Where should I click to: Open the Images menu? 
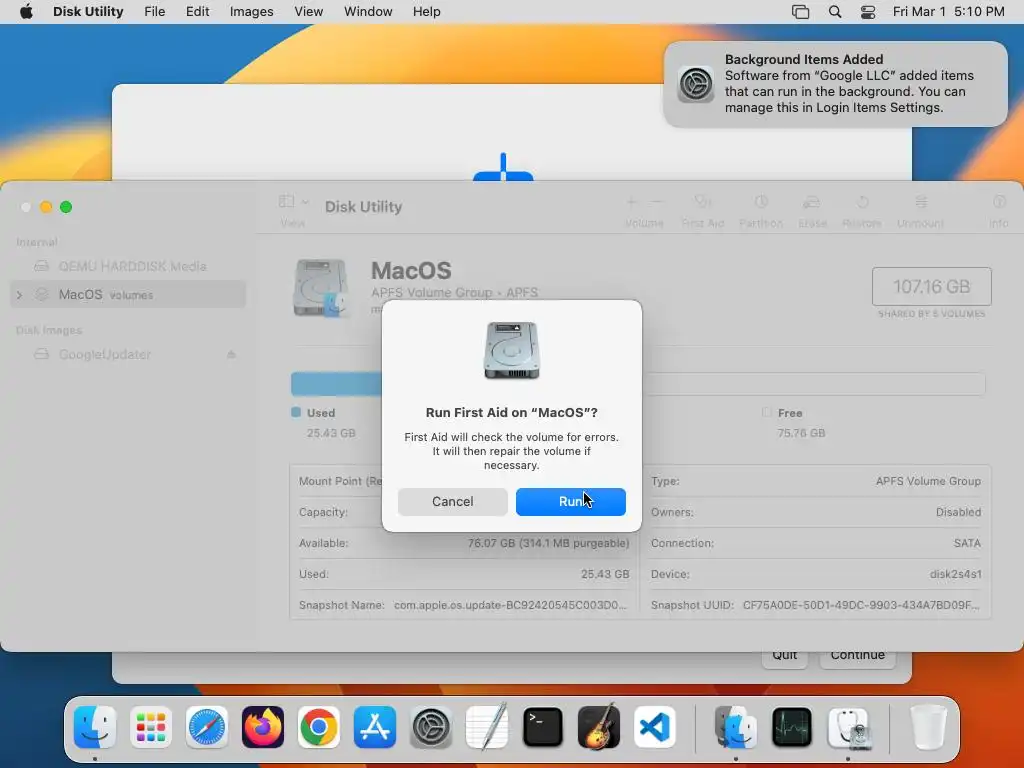(251, 12)
